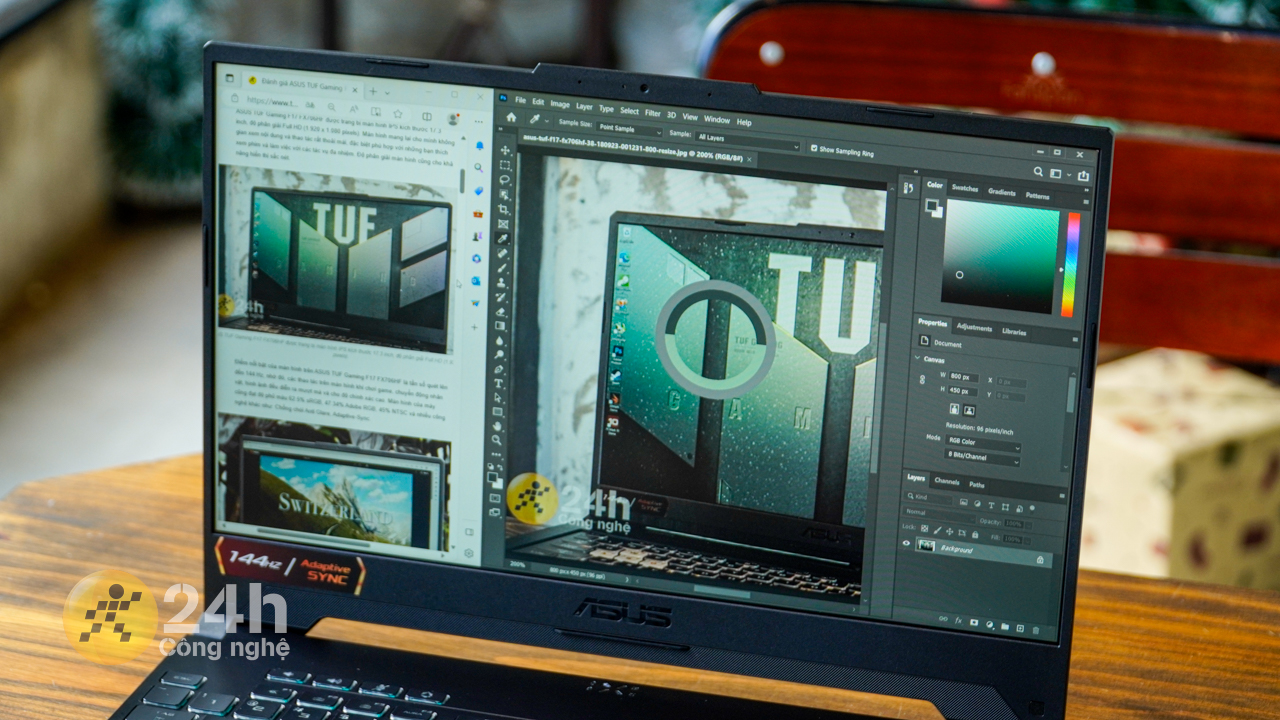1280x720 pixels.
Task: Open the Sample Size dropdown
Action: pos(630,129)
